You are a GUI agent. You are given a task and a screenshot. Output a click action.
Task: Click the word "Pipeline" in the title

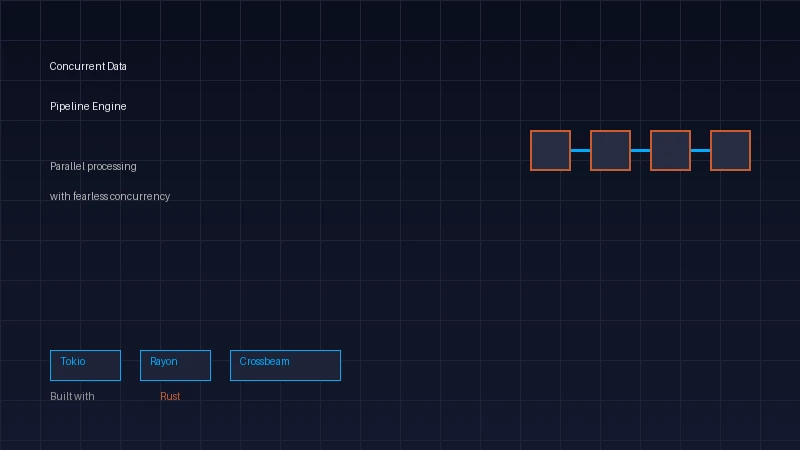(x=69, y=107)
